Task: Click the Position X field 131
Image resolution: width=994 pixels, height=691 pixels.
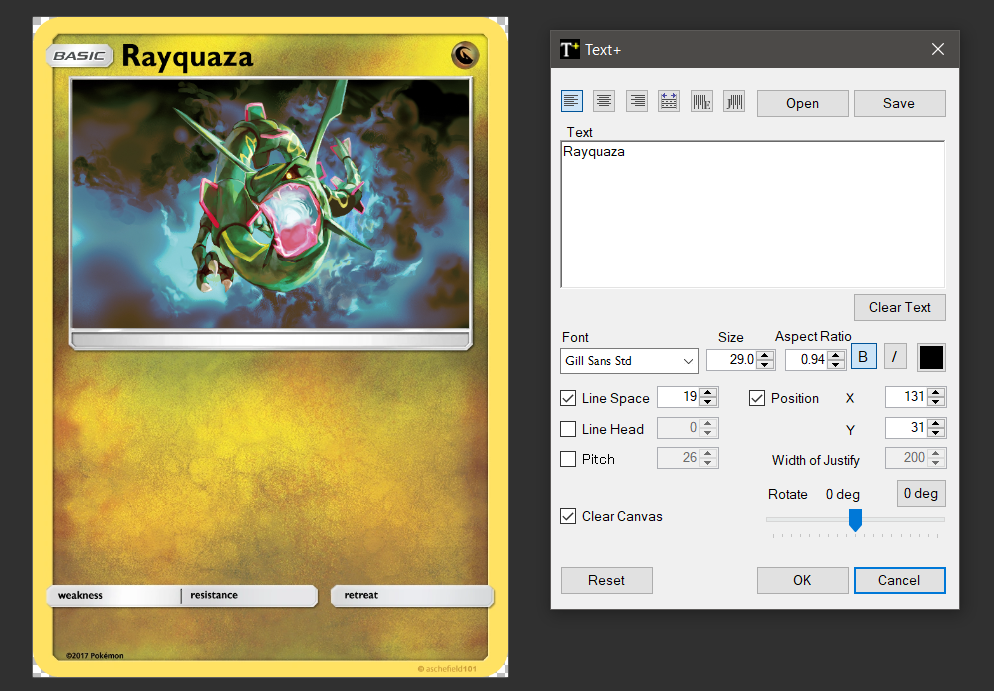Action: coord(907,397)
